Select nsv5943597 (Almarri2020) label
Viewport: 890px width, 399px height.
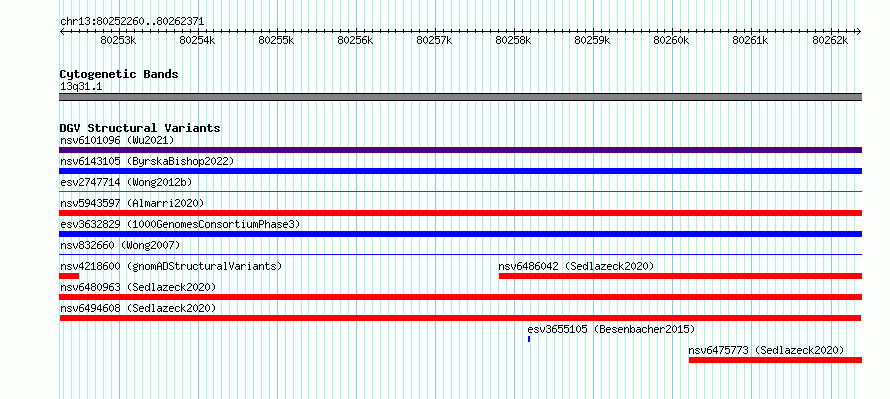tap(132, 203)
